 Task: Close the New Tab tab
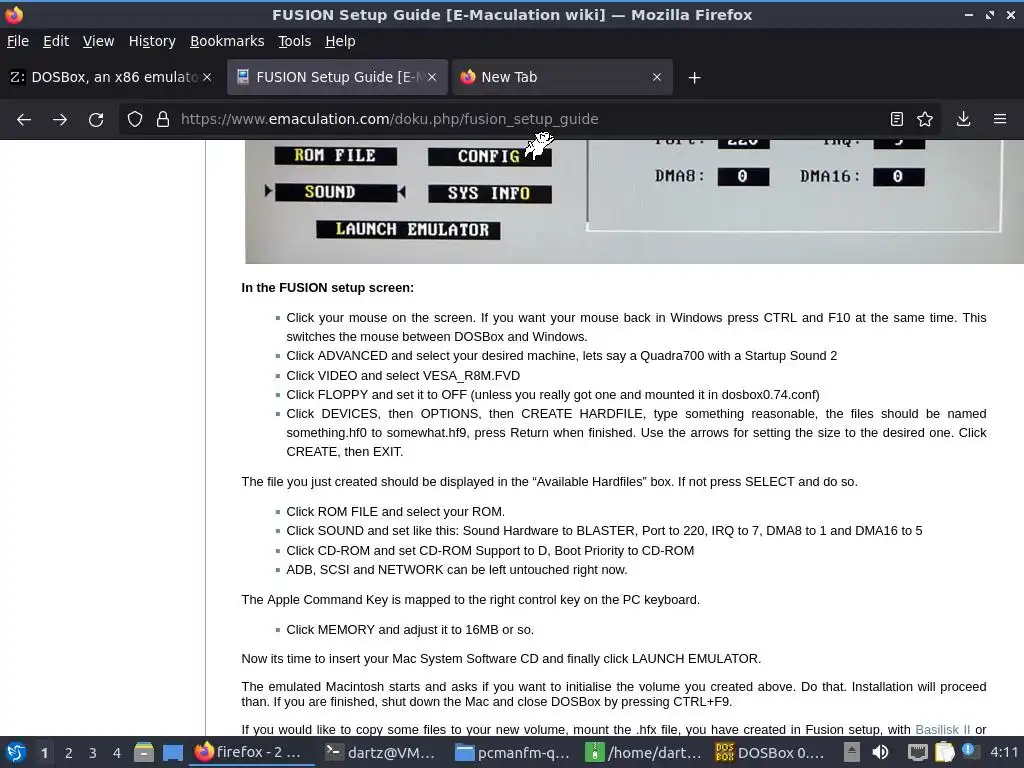[657, 77]
